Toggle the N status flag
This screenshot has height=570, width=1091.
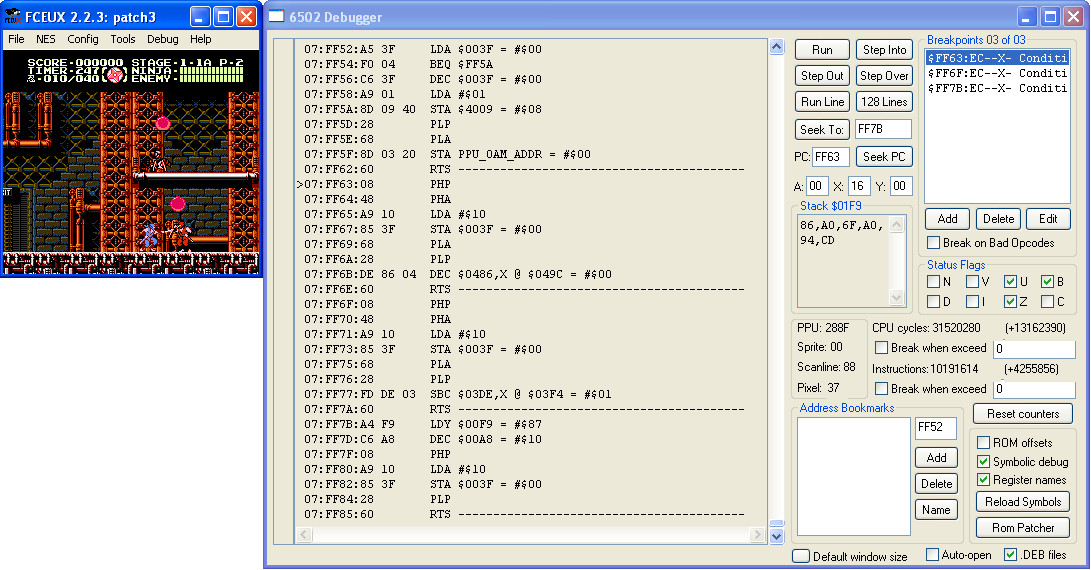coord(934,282)
